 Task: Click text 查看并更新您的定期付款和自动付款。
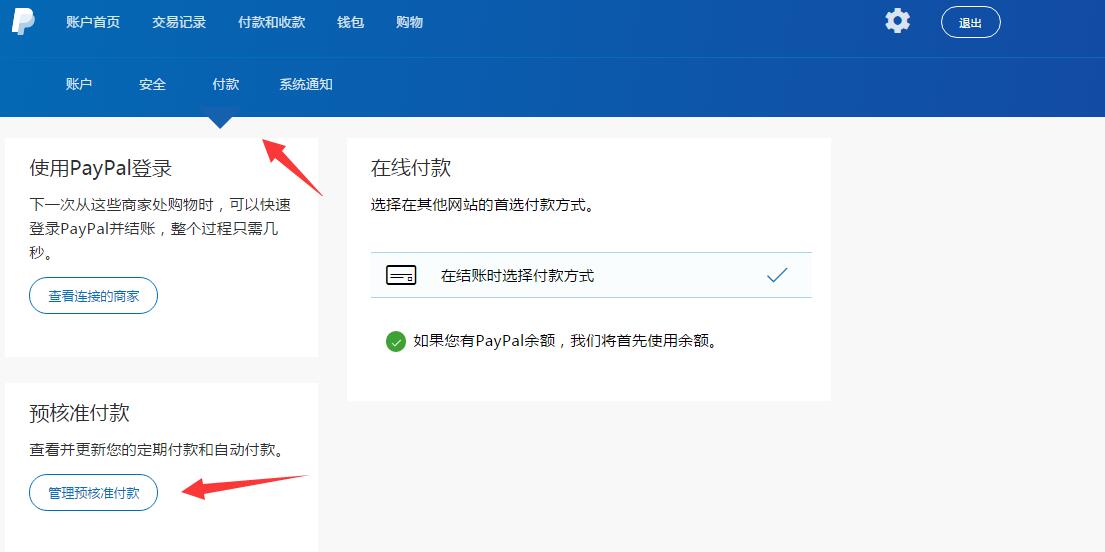159,450
